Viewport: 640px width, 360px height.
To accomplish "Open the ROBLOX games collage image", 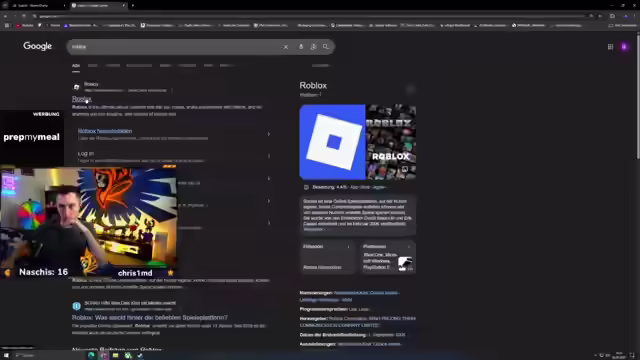I will point(391,142).
